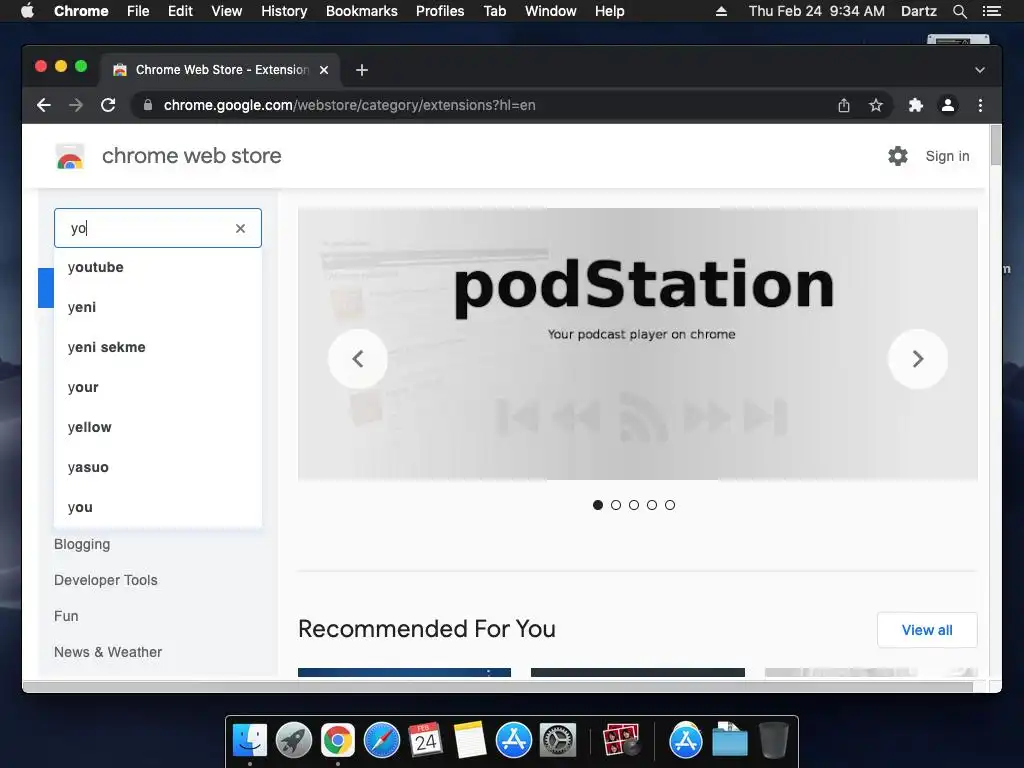This screenshot has width=1024, height=768.
Task: Choose 'your' search suggestion
Action: (157, 387)
